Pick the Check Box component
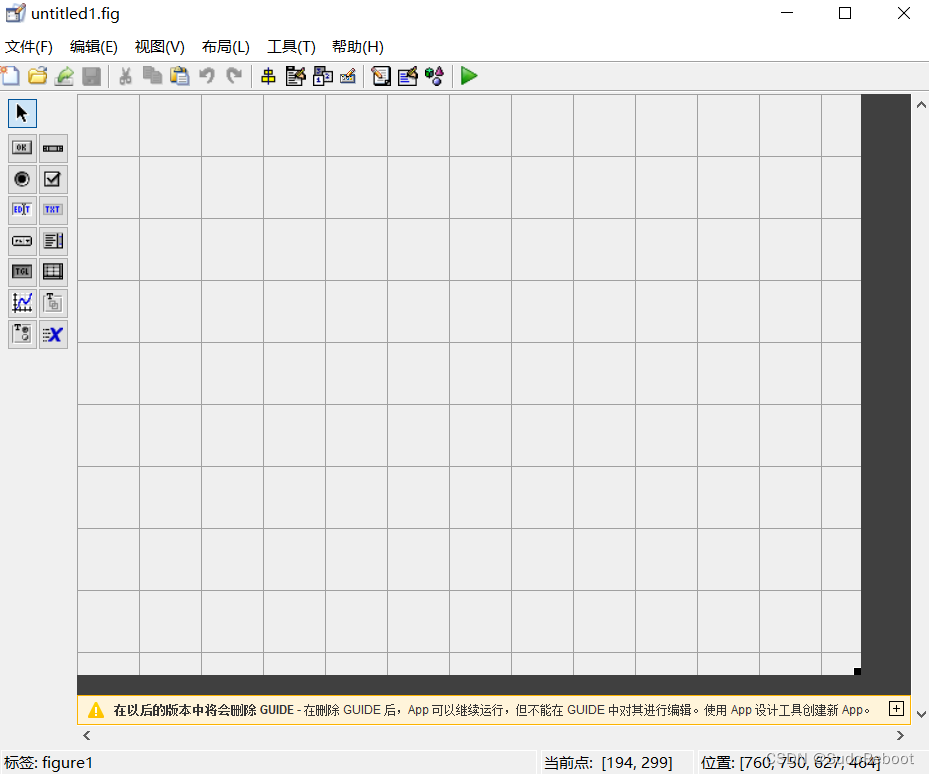Viewport: 929px width, 774px height. coord(53,179)
